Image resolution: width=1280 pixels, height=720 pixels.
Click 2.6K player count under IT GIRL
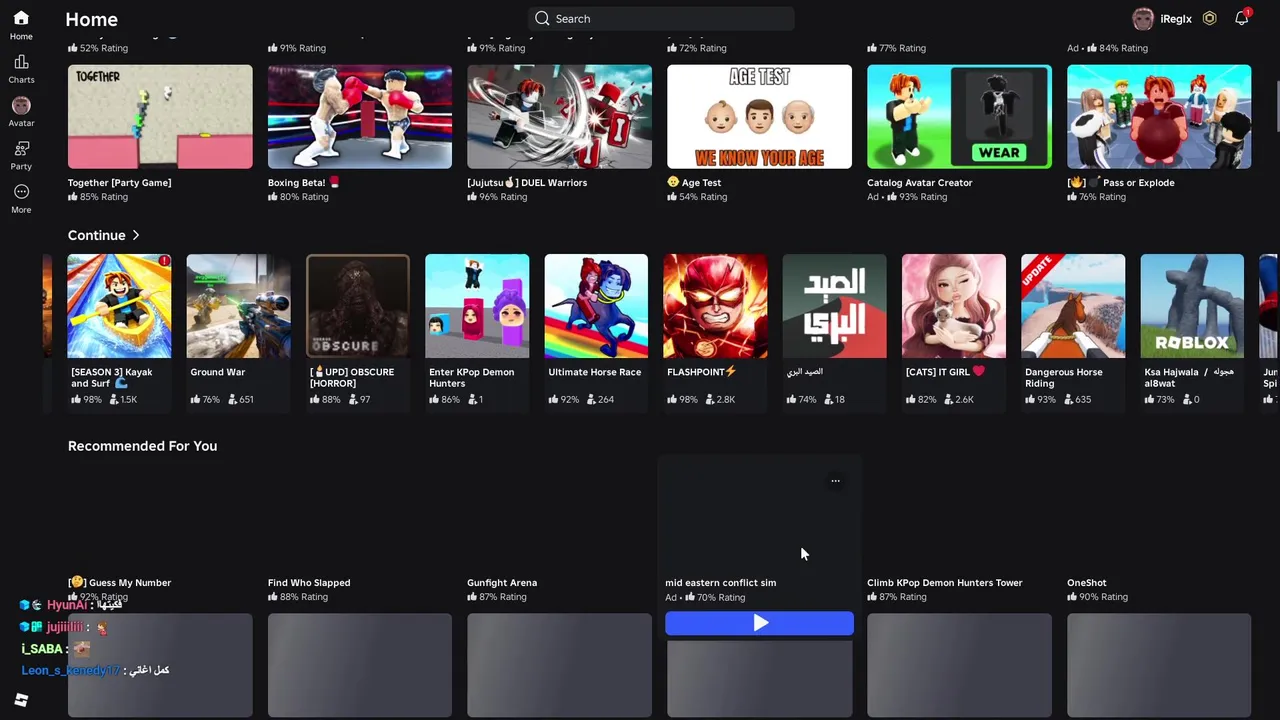coord(957,399)
